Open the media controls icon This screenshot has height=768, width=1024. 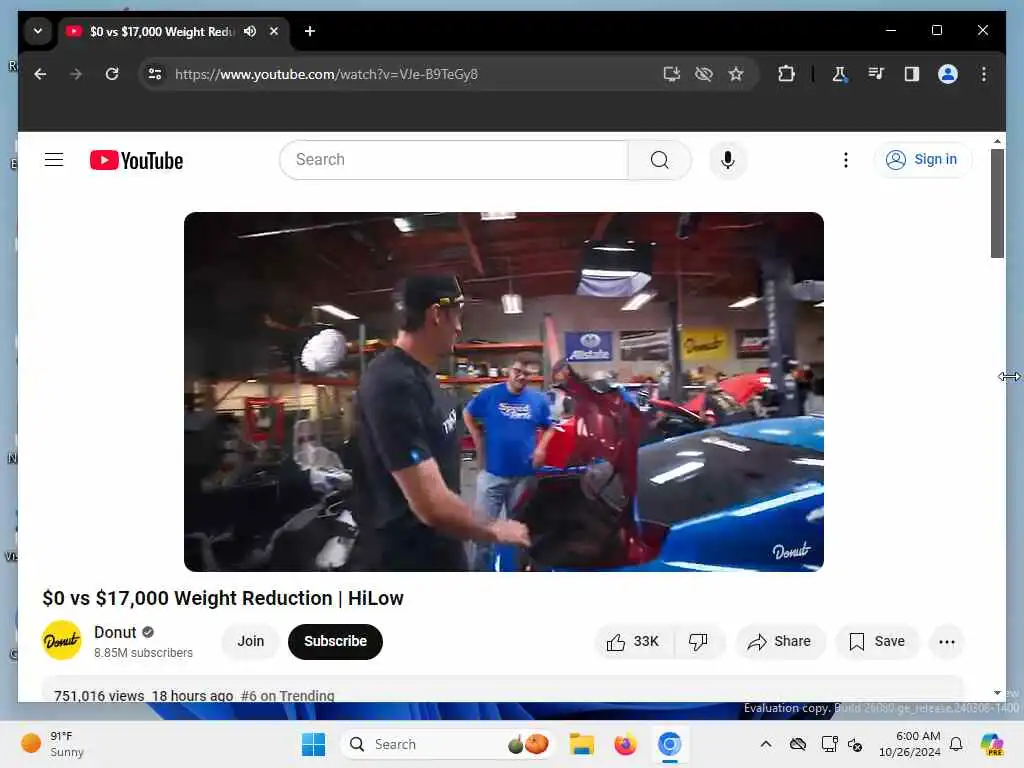click(876, 74)
